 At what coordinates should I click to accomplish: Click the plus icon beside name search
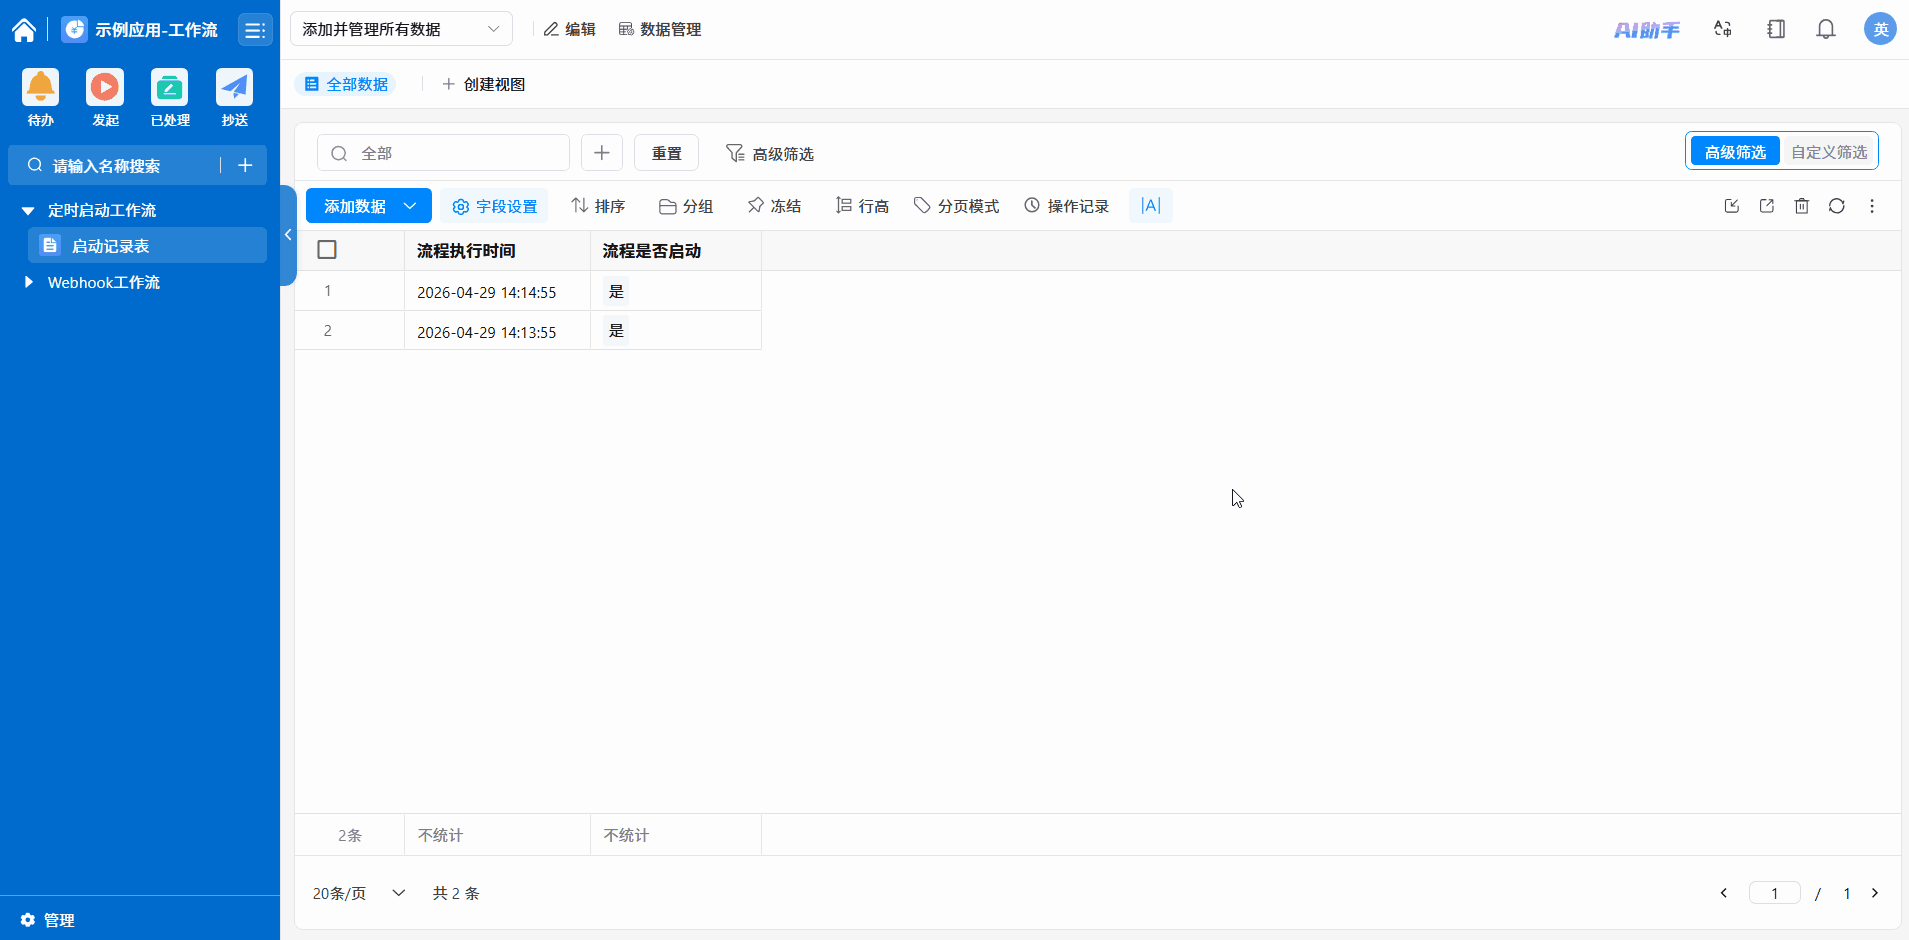[245, 165]
